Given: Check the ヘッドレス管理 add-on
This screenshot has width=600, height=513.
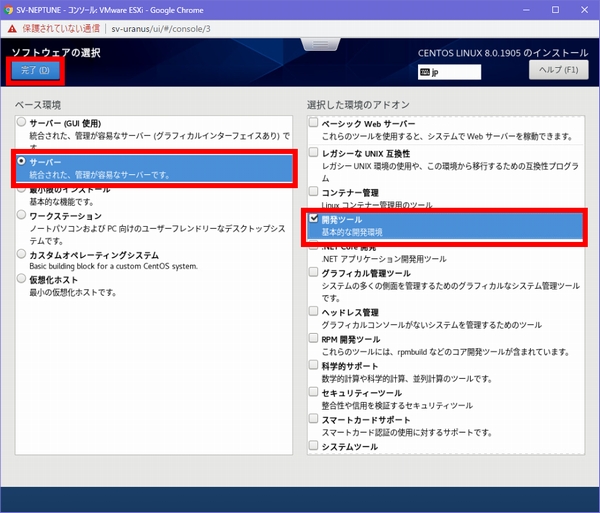Looking at the screenshot, I should (x=313, y=311).
